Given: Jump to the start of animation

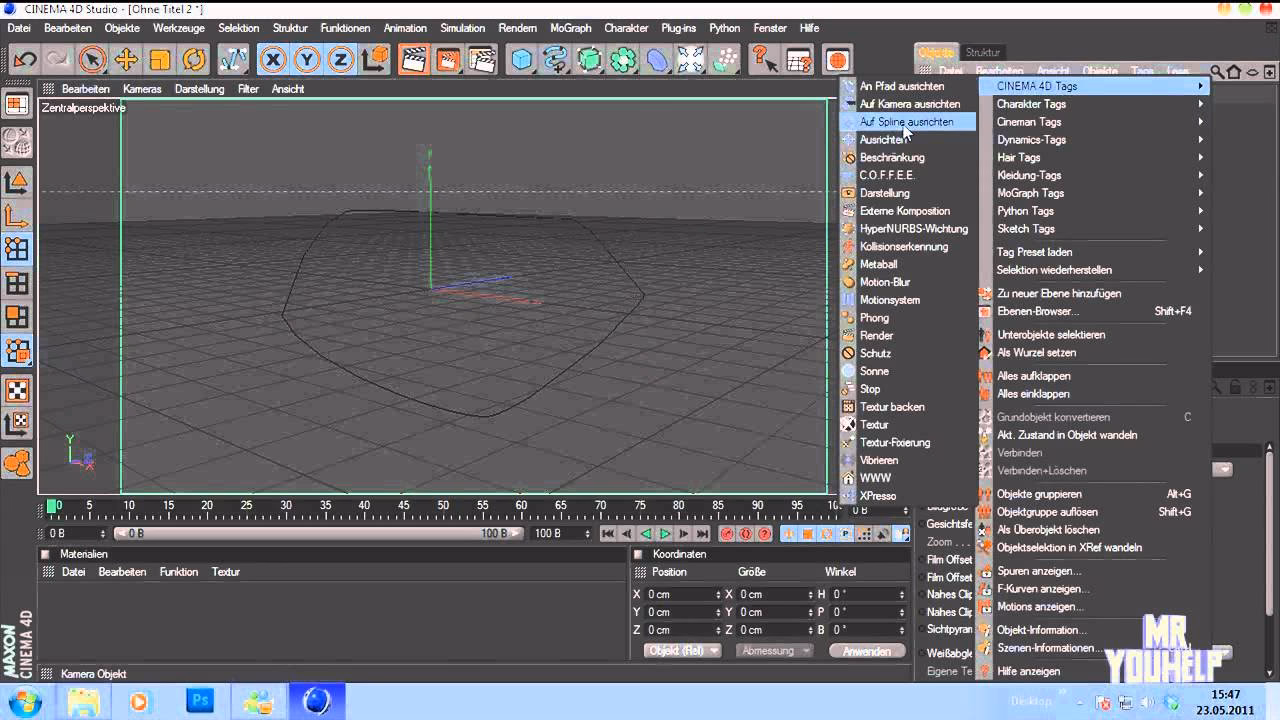Looking at the screenshot, I should coord(608,534).
